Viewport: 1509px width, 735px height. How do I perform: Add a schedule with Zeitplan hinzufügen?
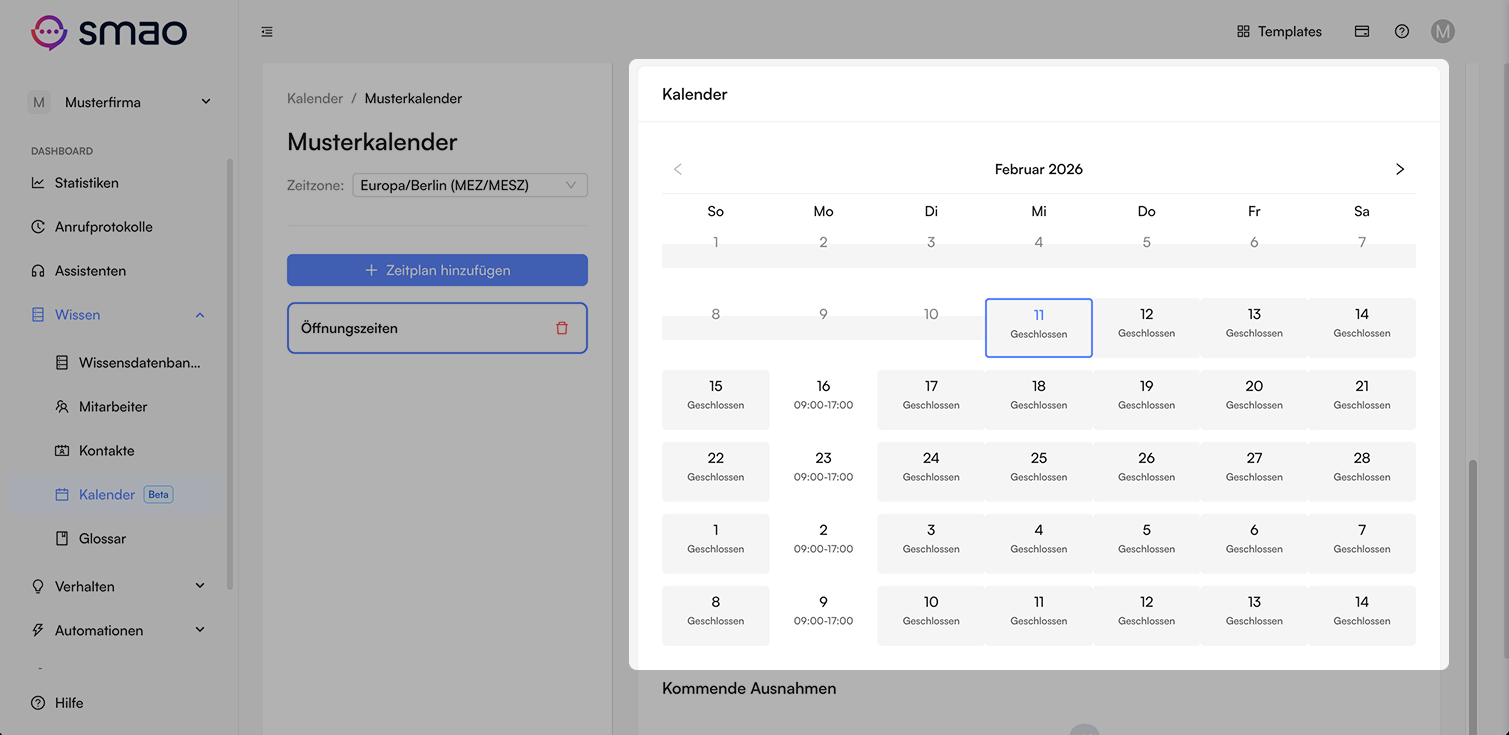coord(437,270)
